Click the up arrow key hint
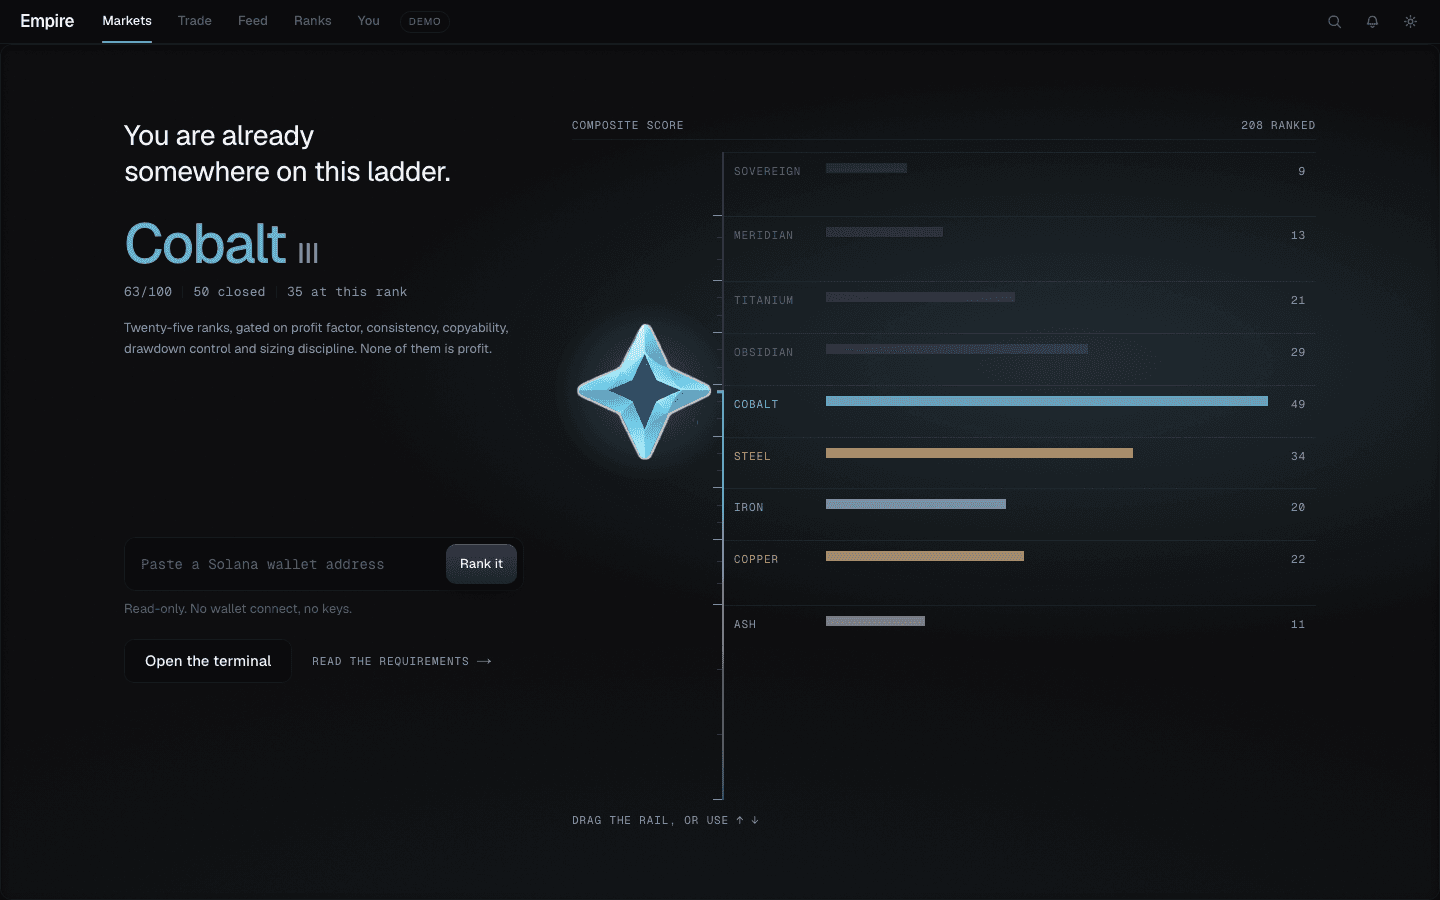 (740, 820)
